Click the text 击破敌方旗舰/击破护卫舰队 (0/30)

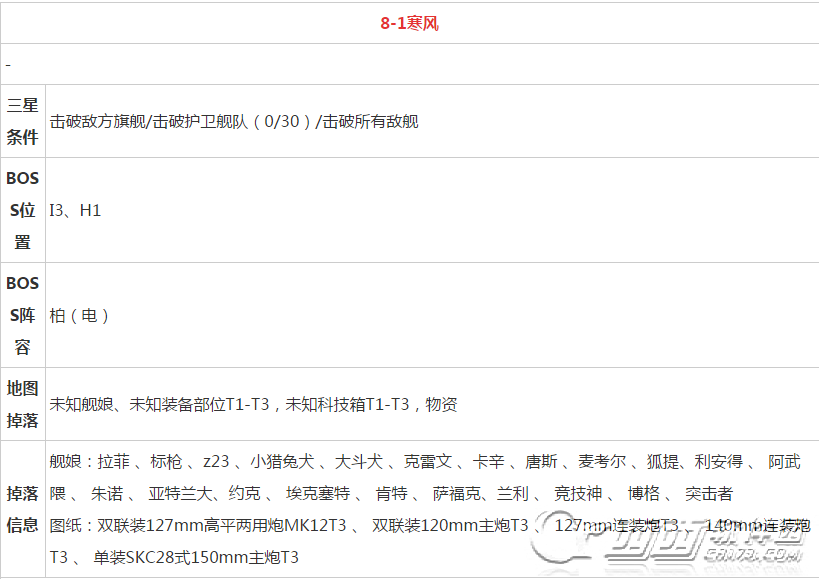click(x=182, y=122)
